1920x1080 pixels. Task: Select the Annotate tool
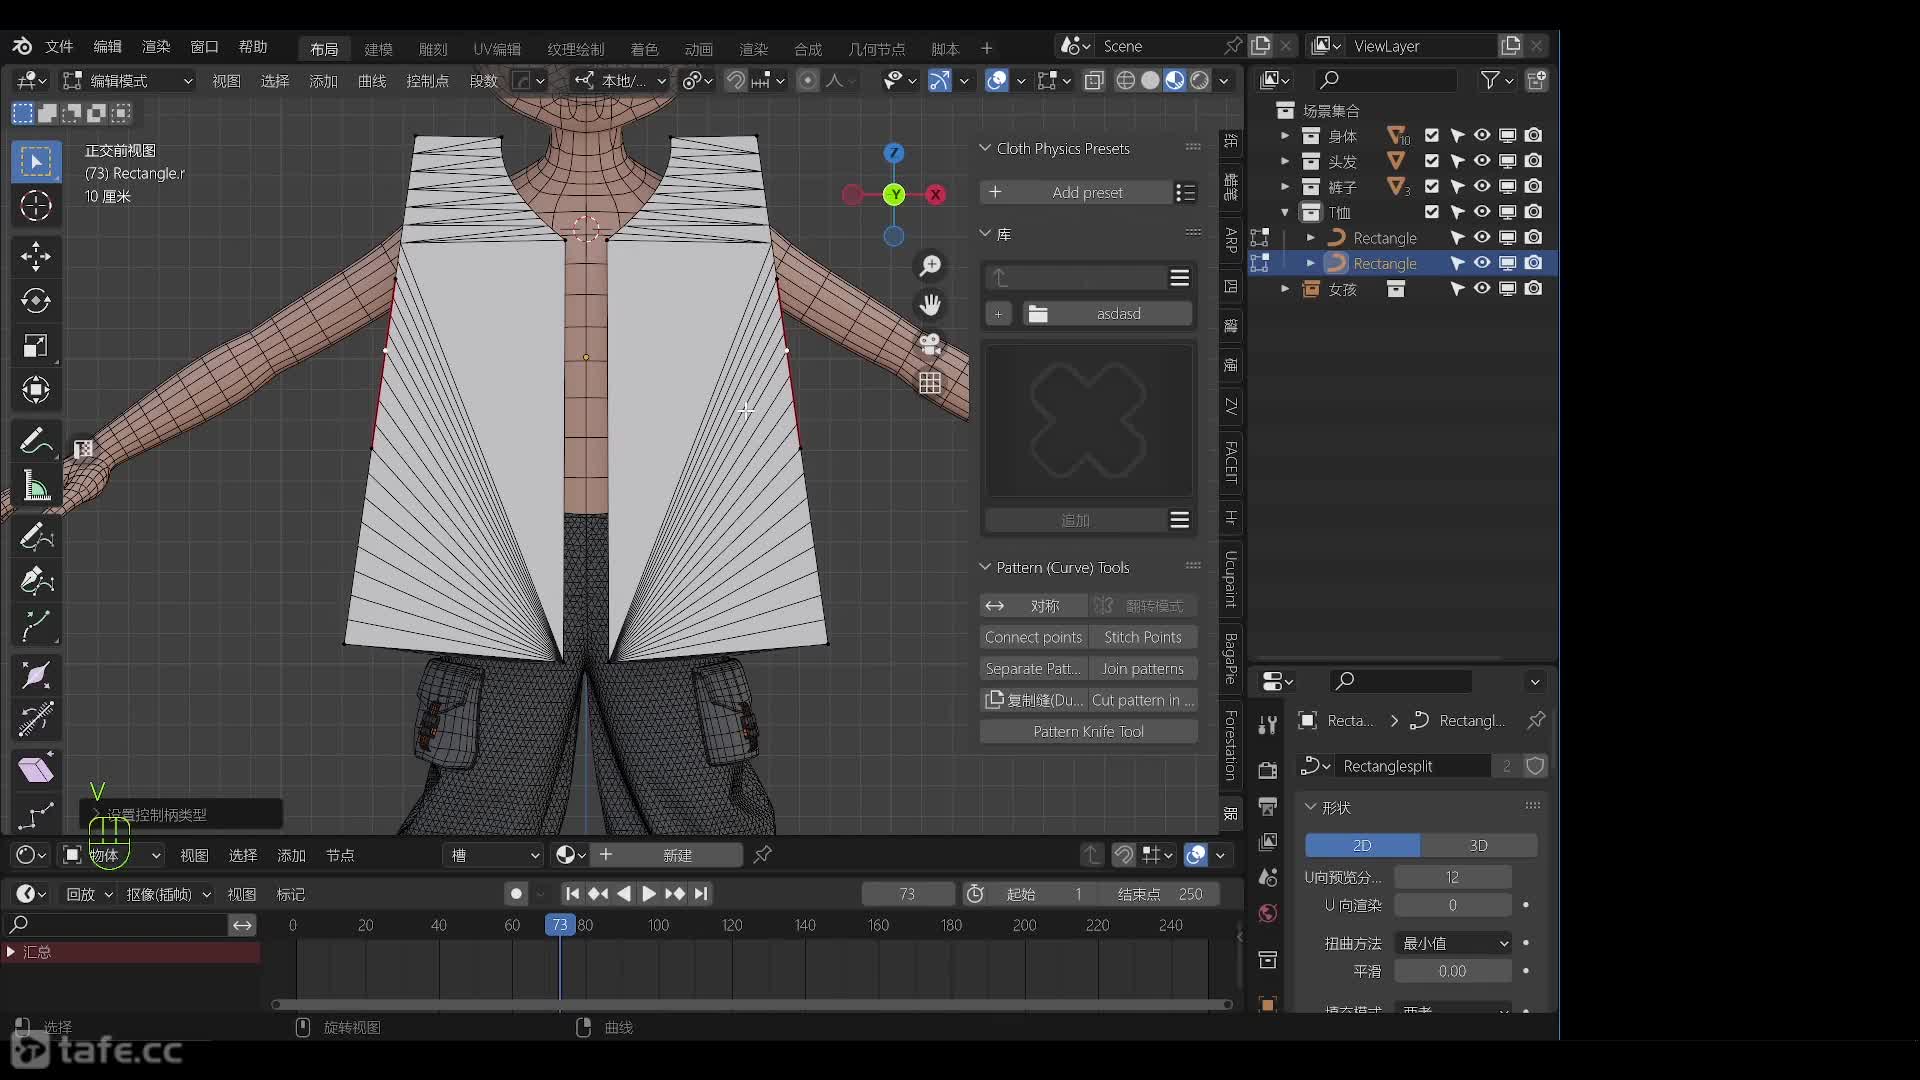[36, 440]
